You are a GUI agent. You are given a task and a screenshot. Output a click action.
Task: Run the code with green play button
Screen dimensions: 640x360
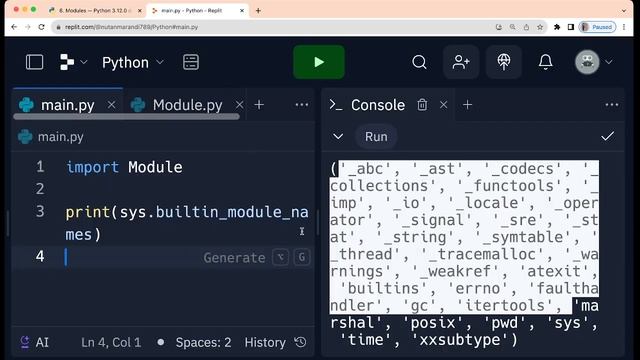coord(319,62)
